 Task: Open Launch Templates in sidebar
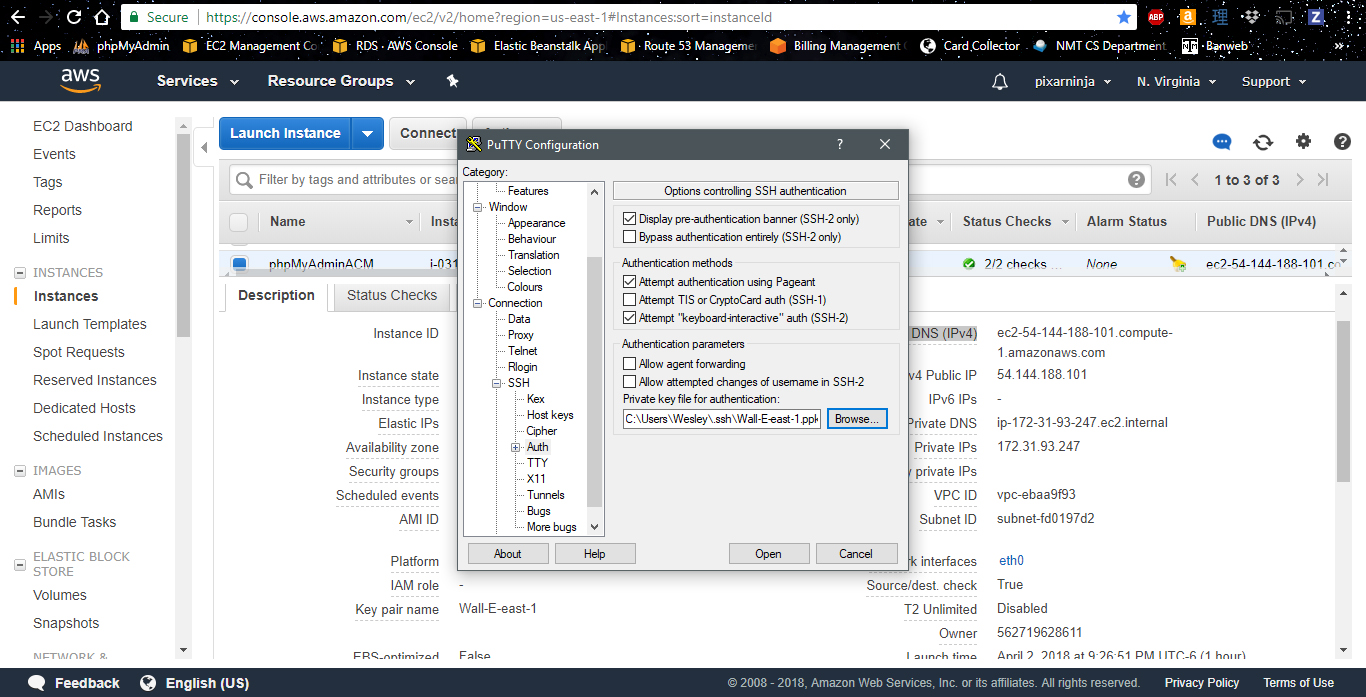[90, 324]
